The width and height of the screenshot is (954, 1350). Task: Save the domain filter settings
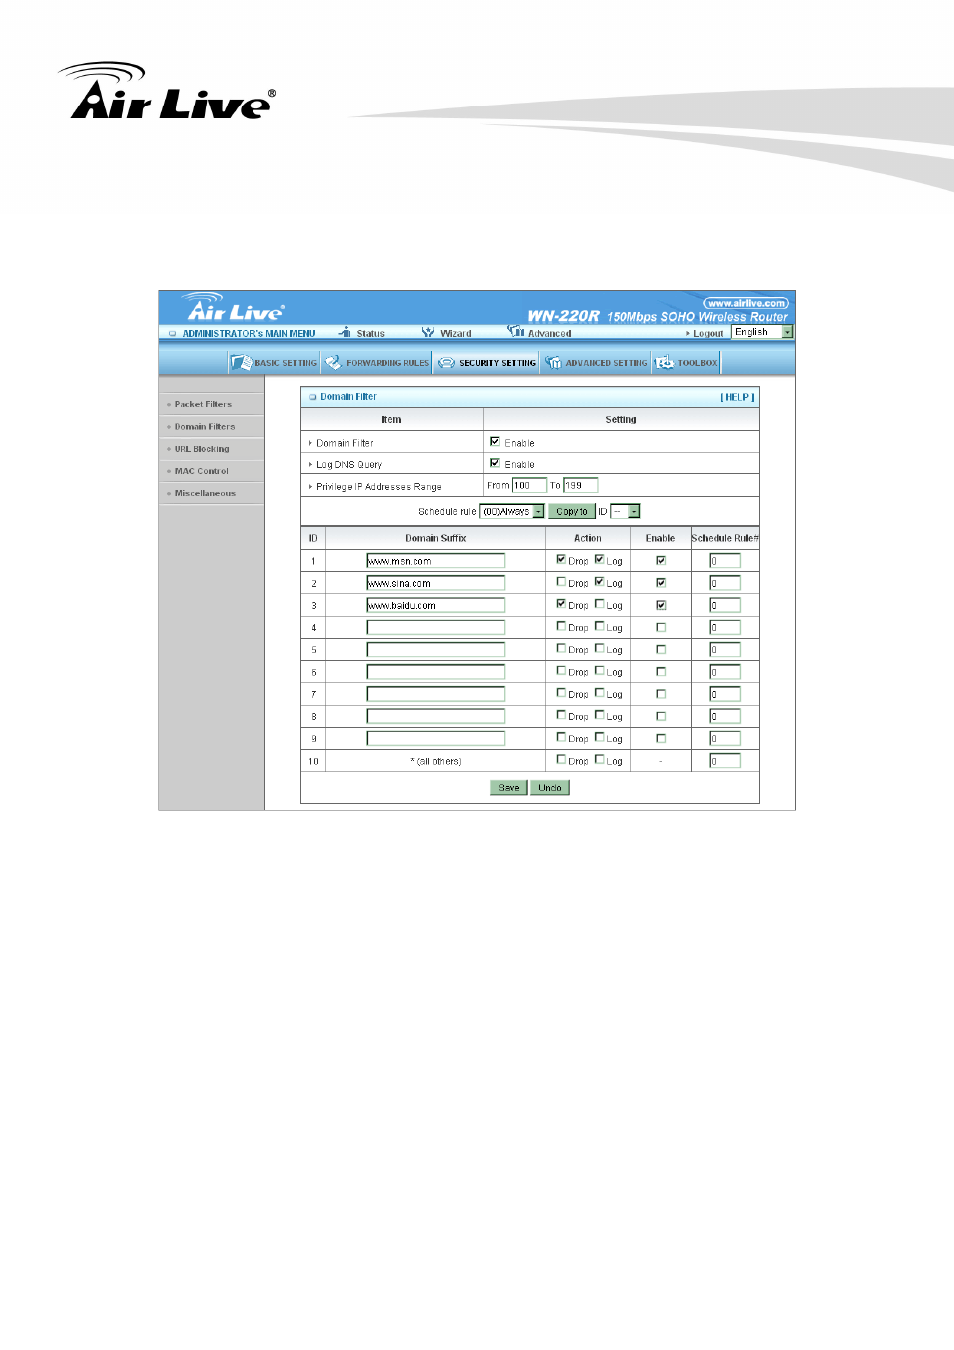click(x=509, y=788)
